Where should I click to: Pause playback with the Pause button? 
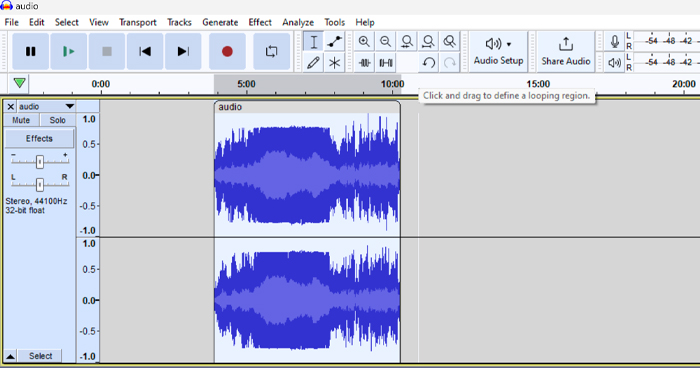[x=30, y=51]
